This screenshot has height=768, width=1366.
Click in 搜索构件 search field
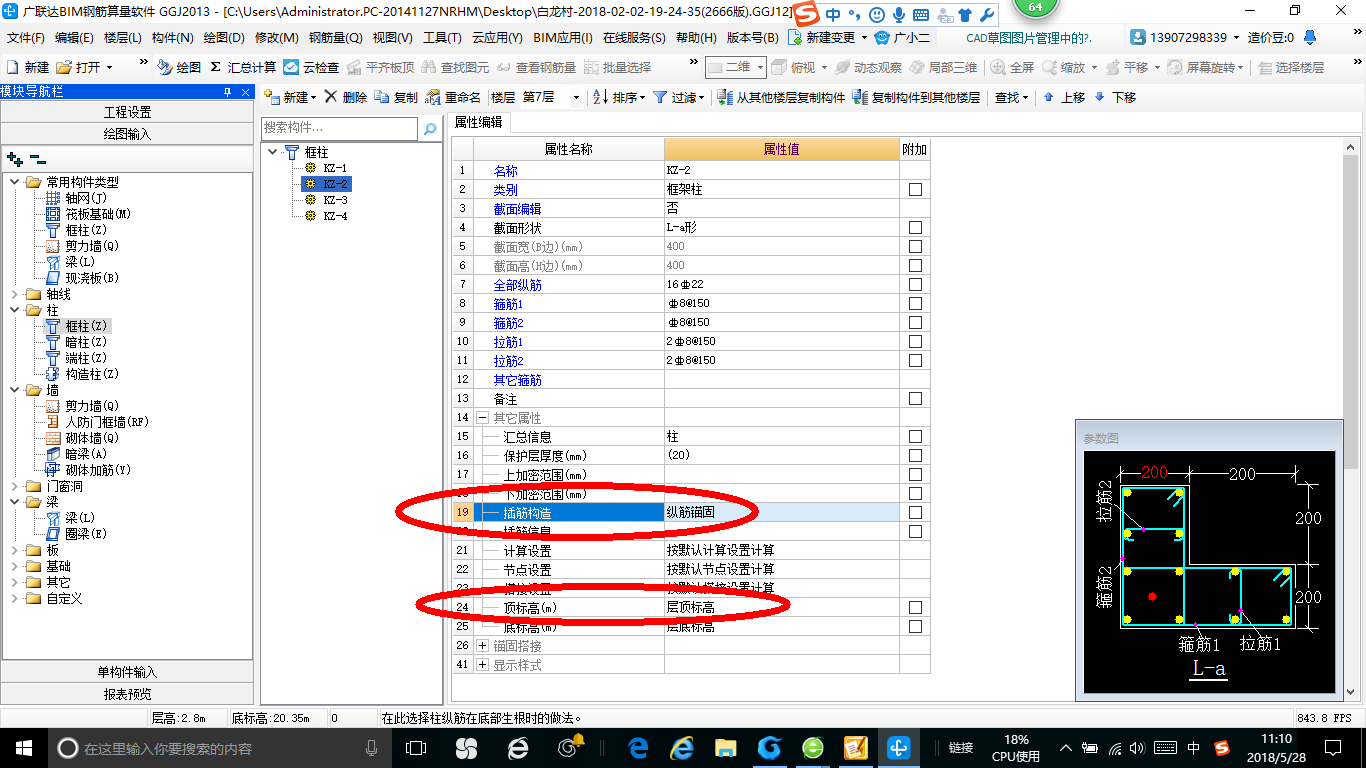tap(340, 128)
